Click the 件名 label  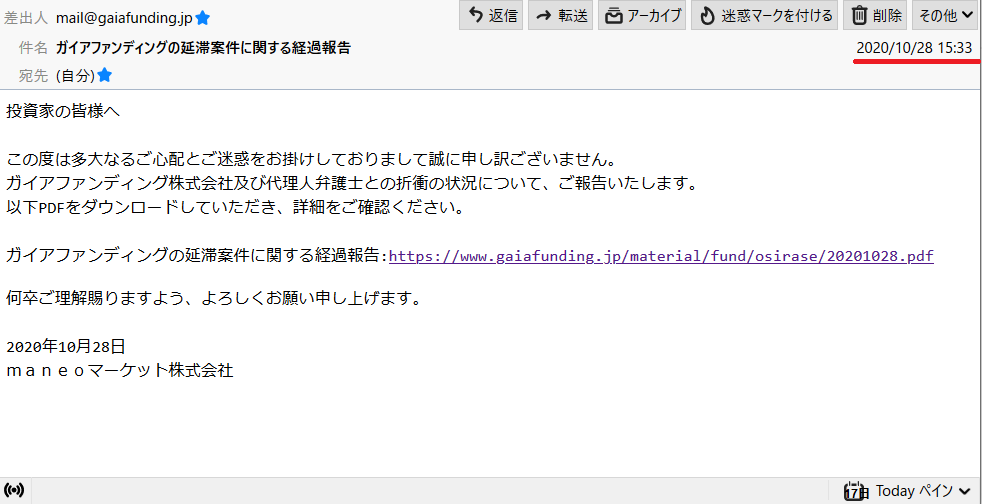coord(33,48)
